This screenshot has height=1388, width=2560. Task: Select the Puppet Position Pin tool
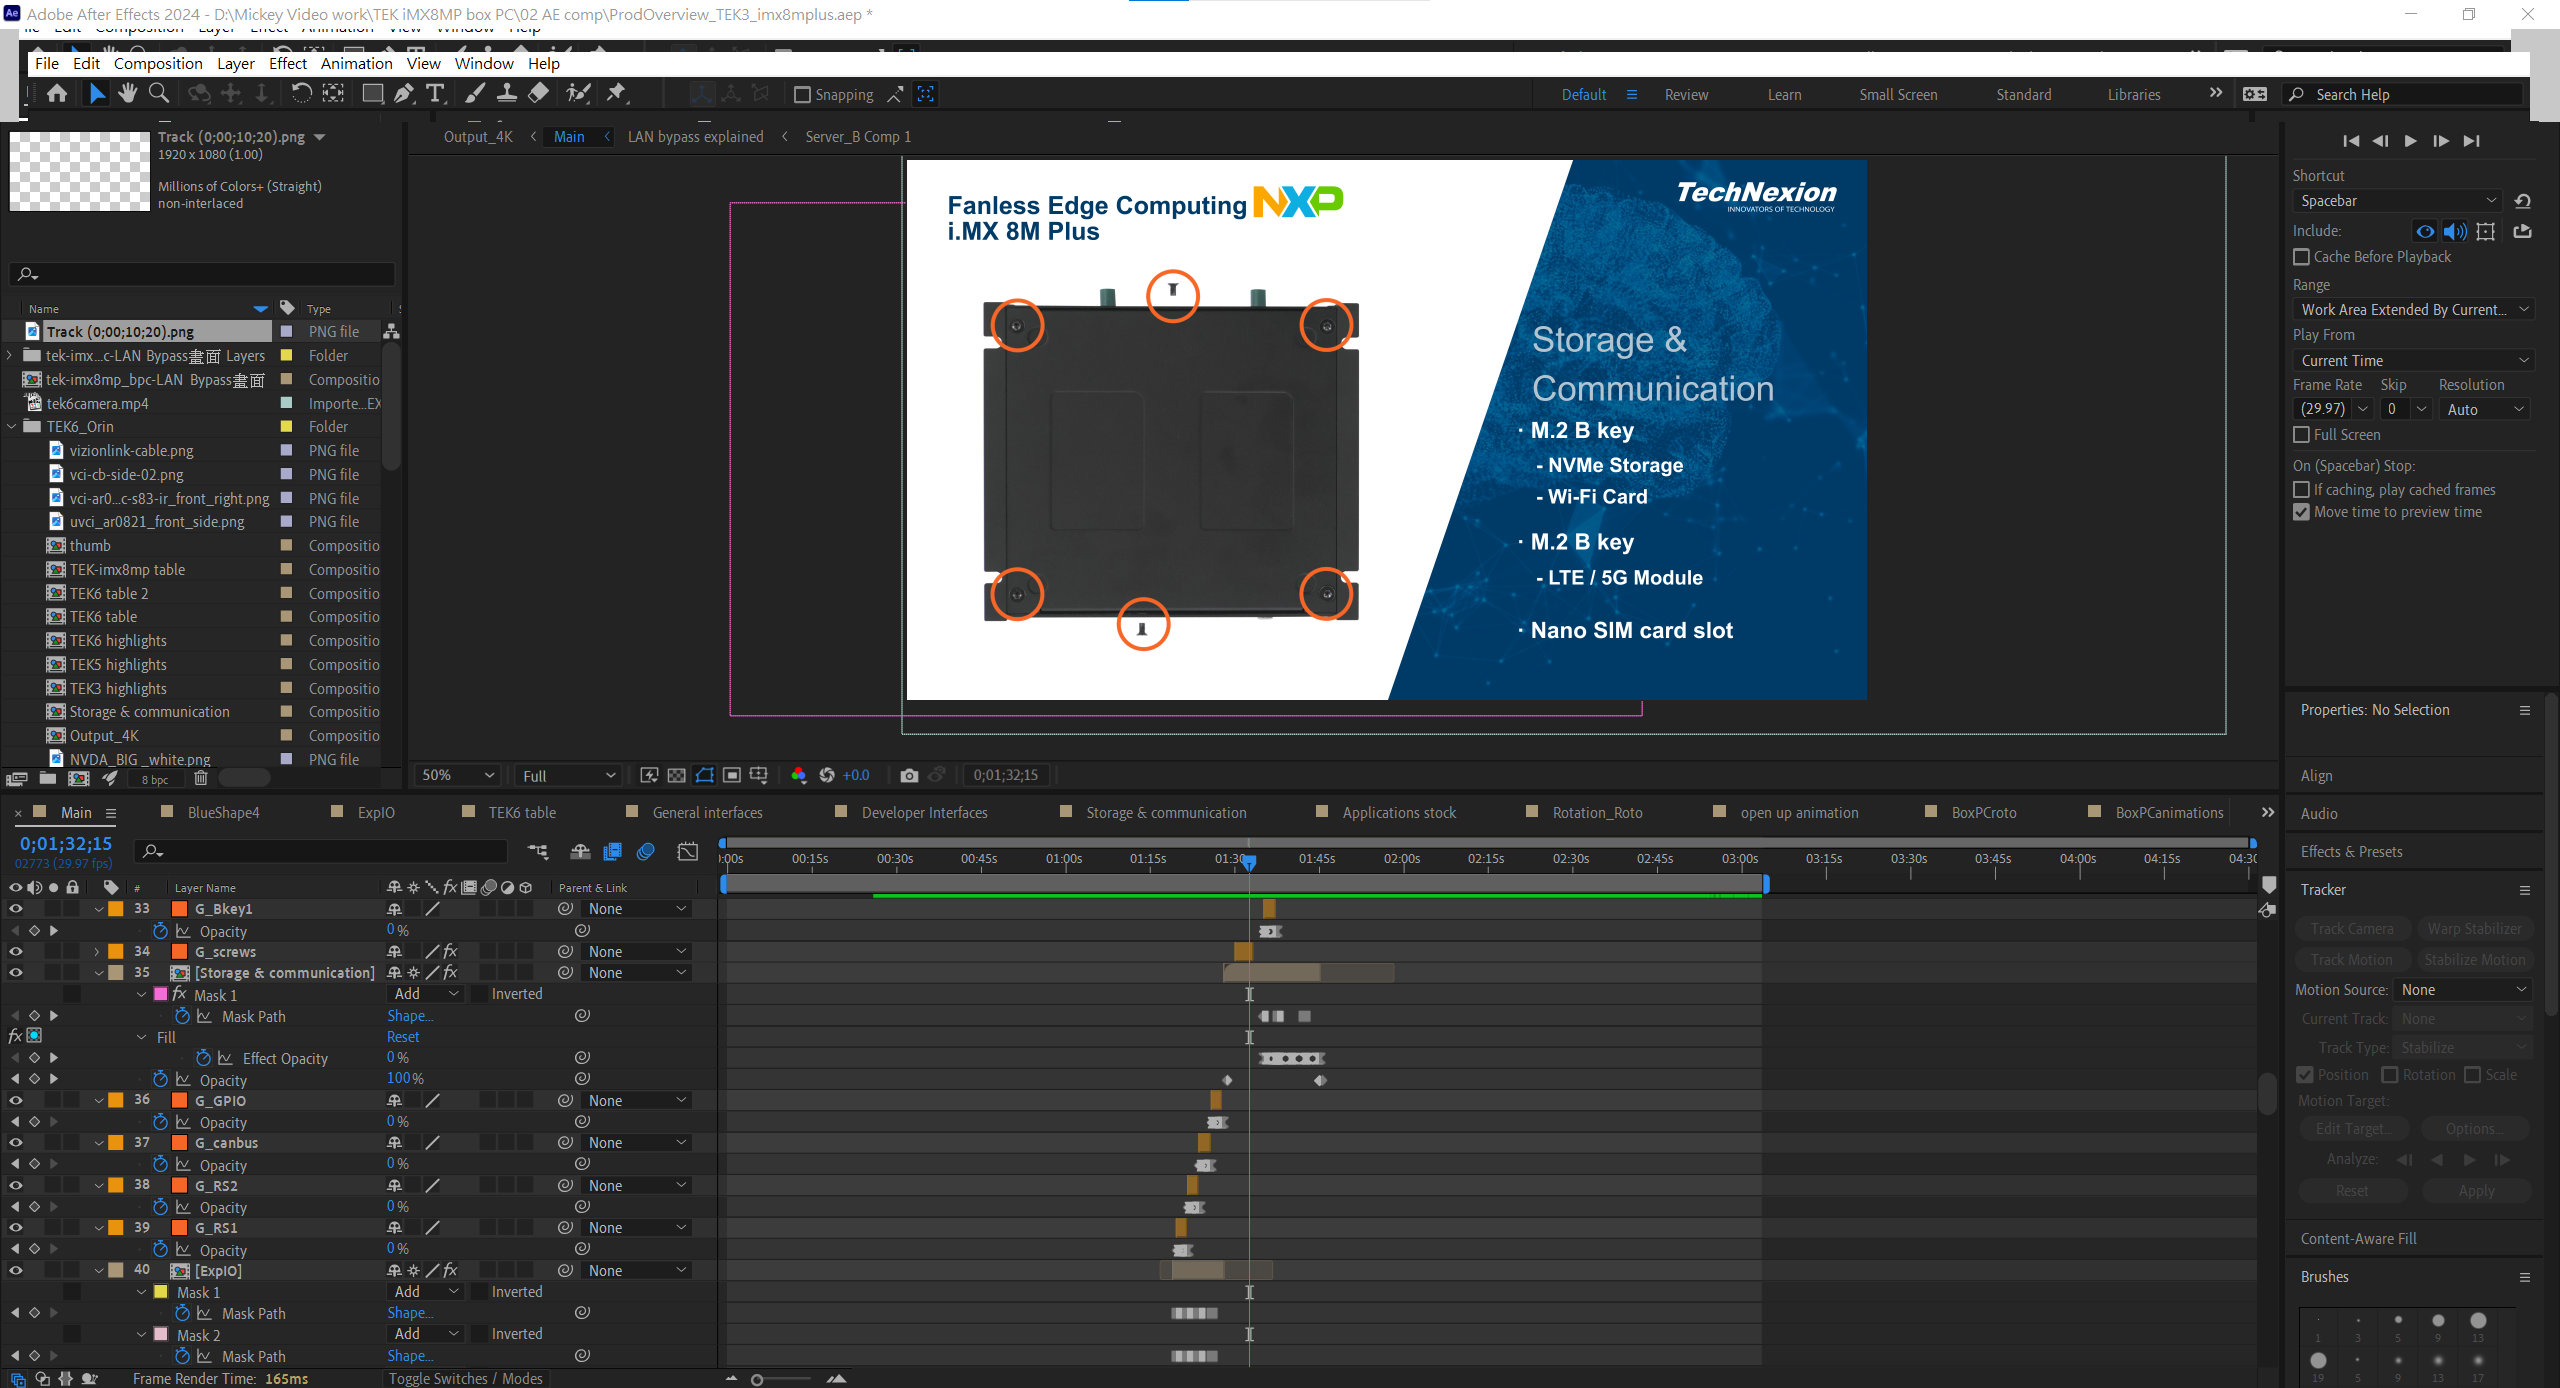coord(617,93)
